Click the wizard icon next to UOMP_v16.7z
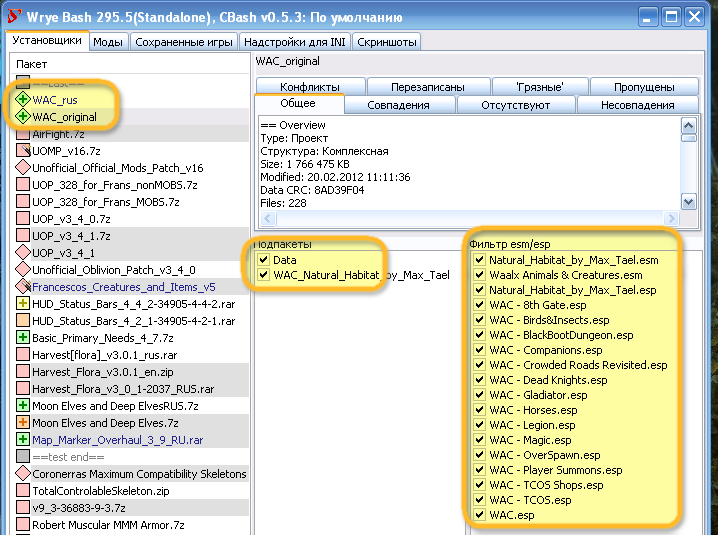The height and width of the screenshot is (535, 718). (23, 151)
